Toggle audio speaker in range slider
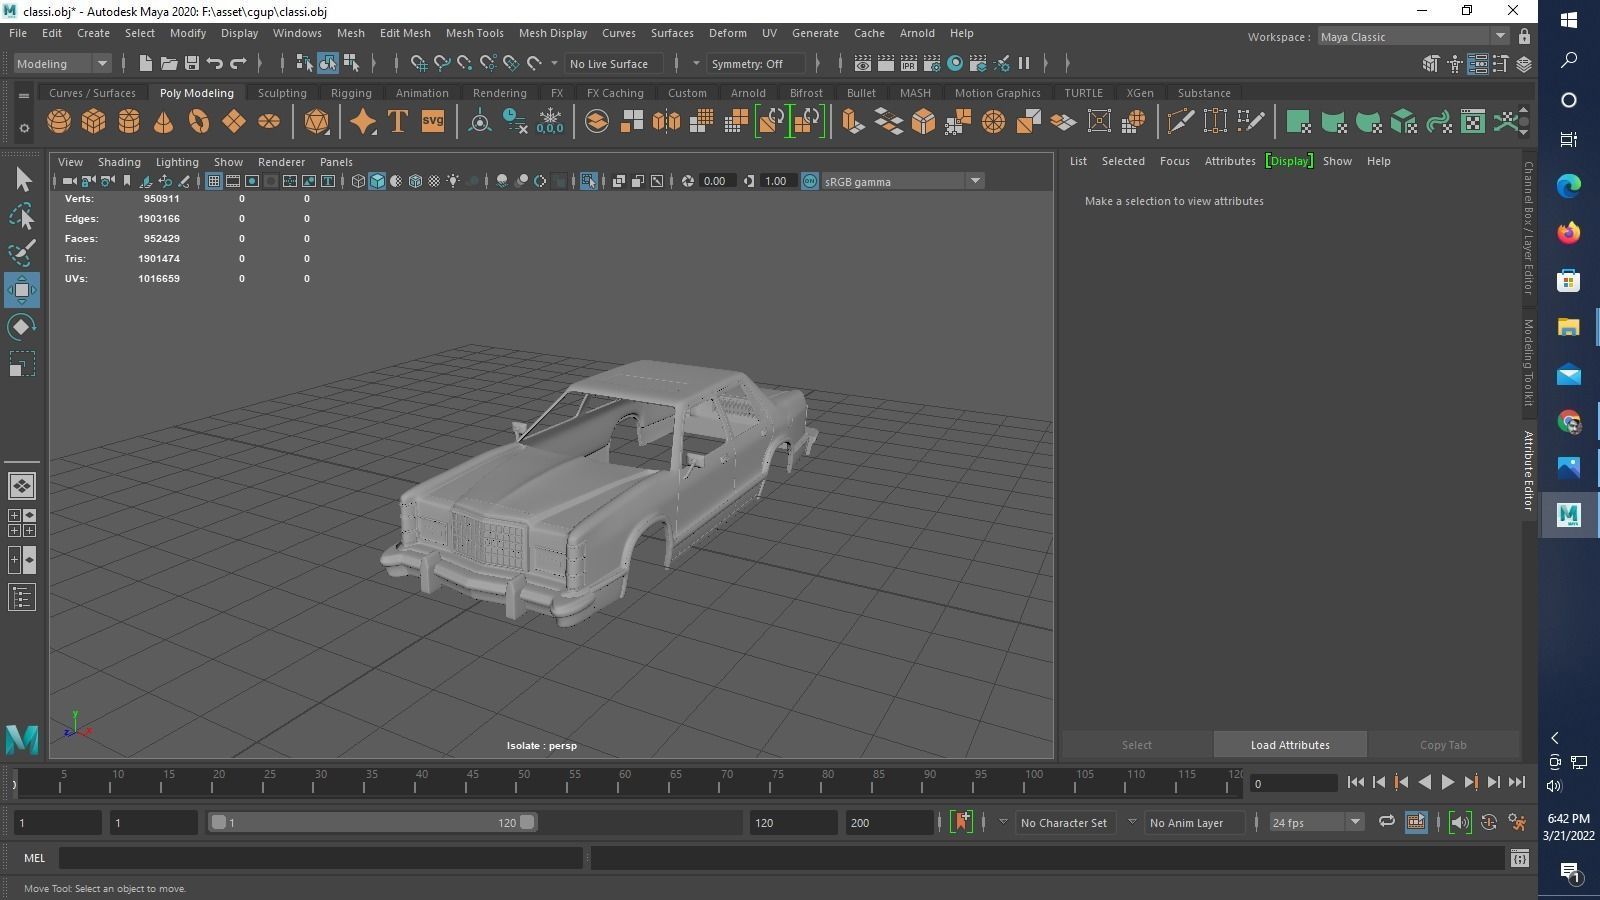This screenshot has width=1600, height=900. coord(1459,822)
